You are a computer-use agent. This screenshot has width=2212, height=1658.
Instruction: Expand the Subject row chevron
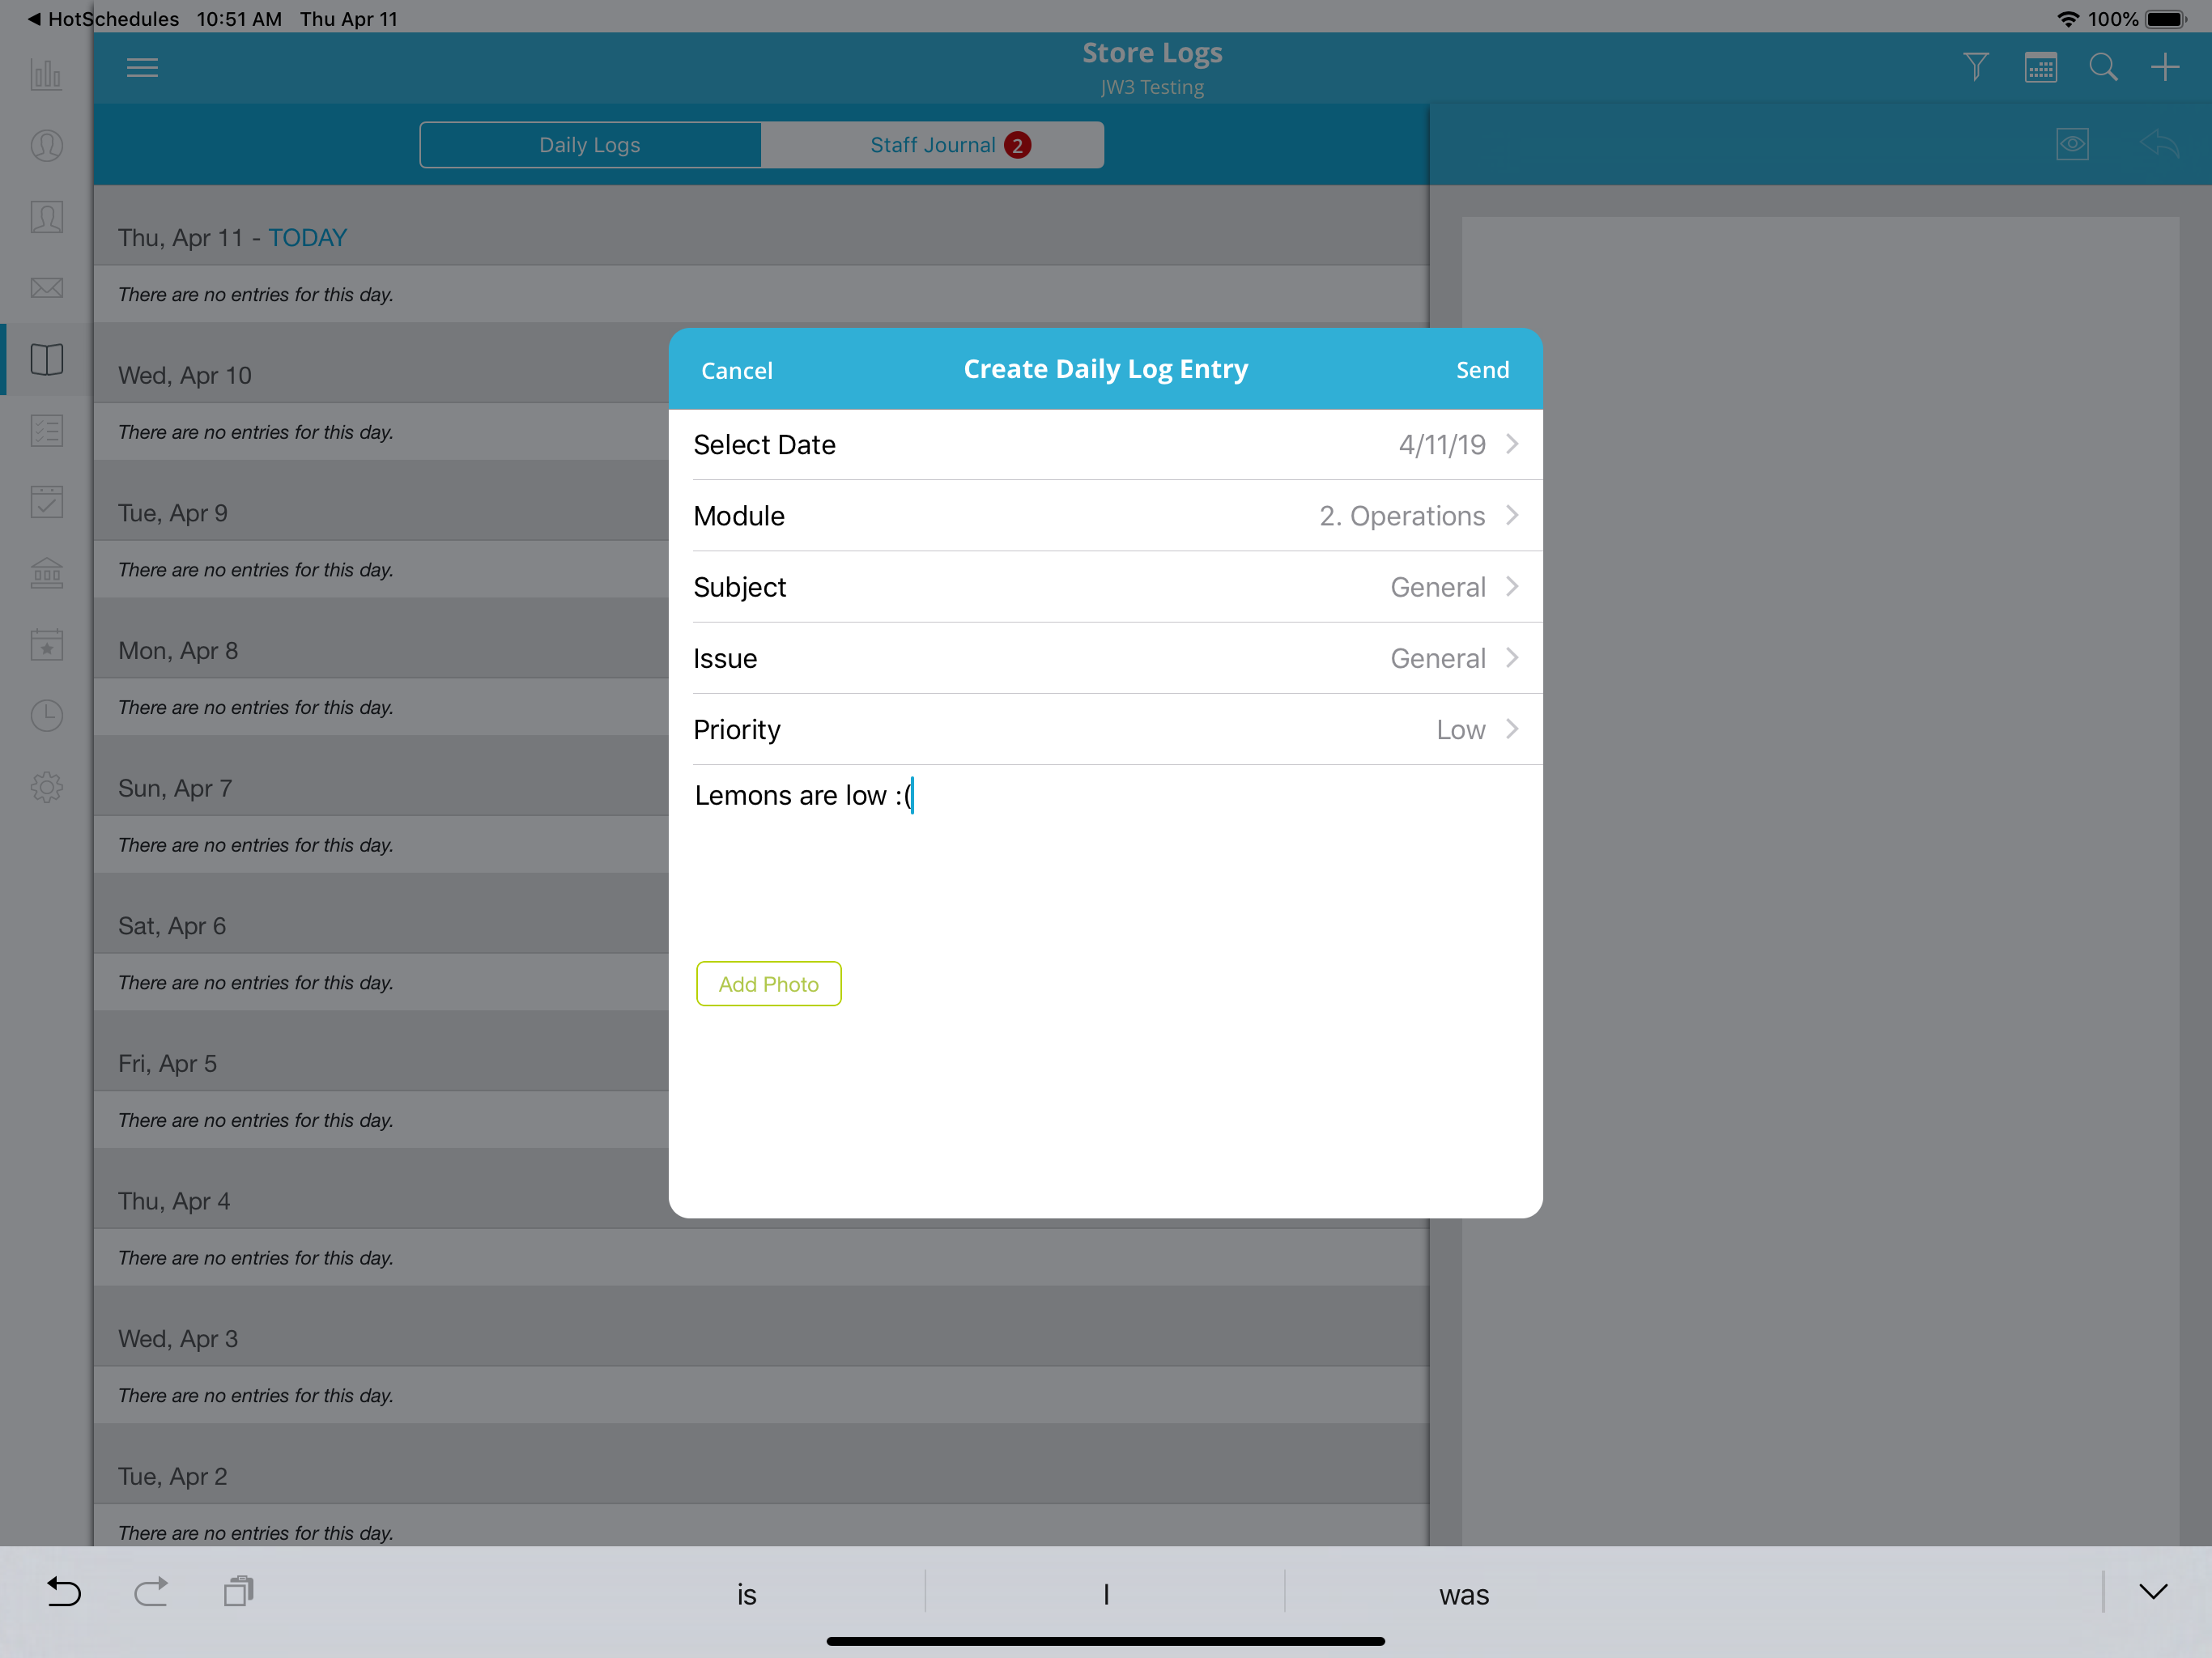[x=1512, y=587]
